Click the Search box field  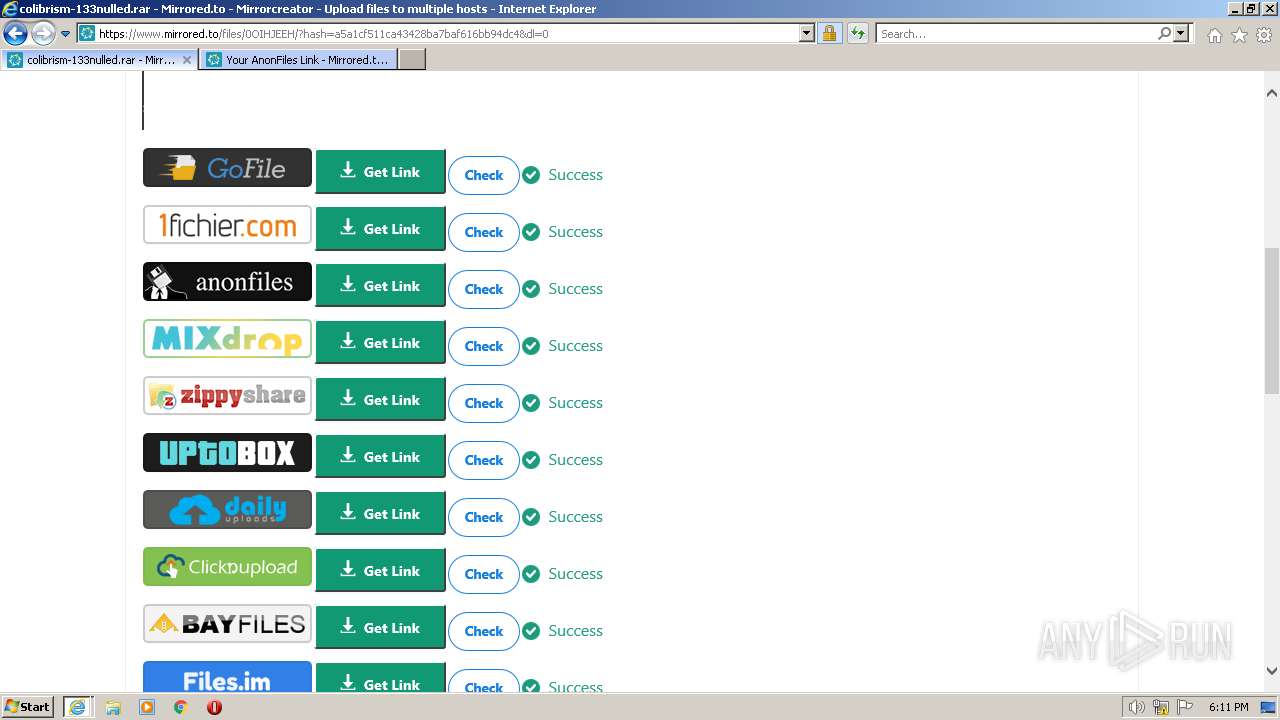point(1016,33)
